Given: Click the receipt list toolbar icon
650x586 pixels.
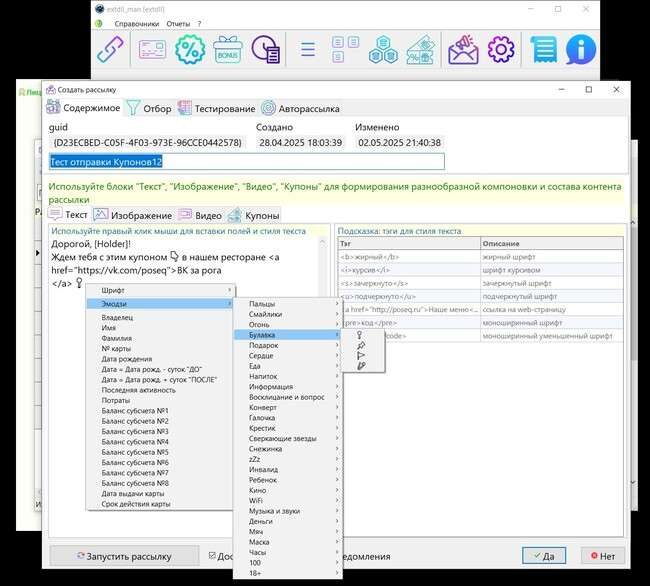Looking at the screenshot, I should (x=544, y=49).
